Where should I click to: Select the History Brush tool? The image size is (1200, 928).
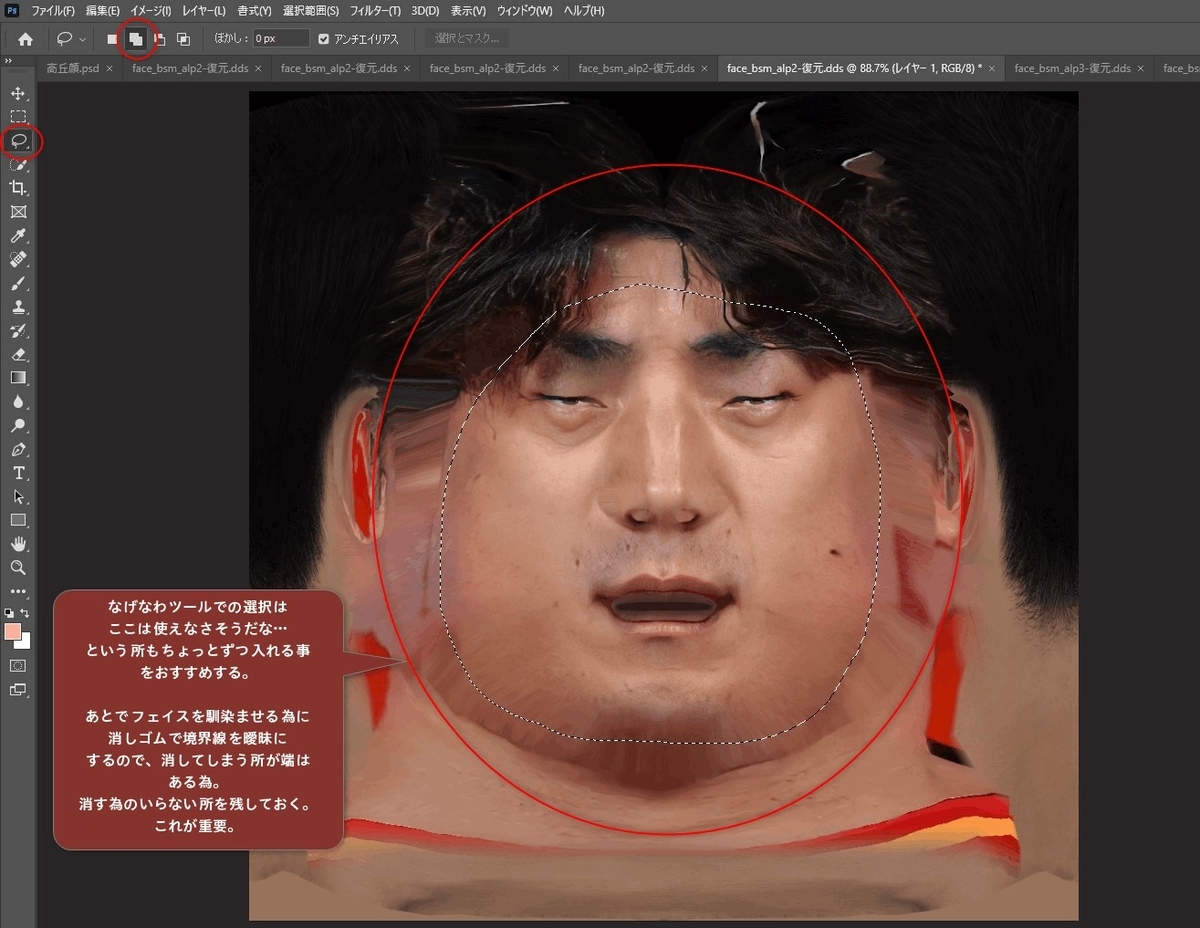(18, 330)
